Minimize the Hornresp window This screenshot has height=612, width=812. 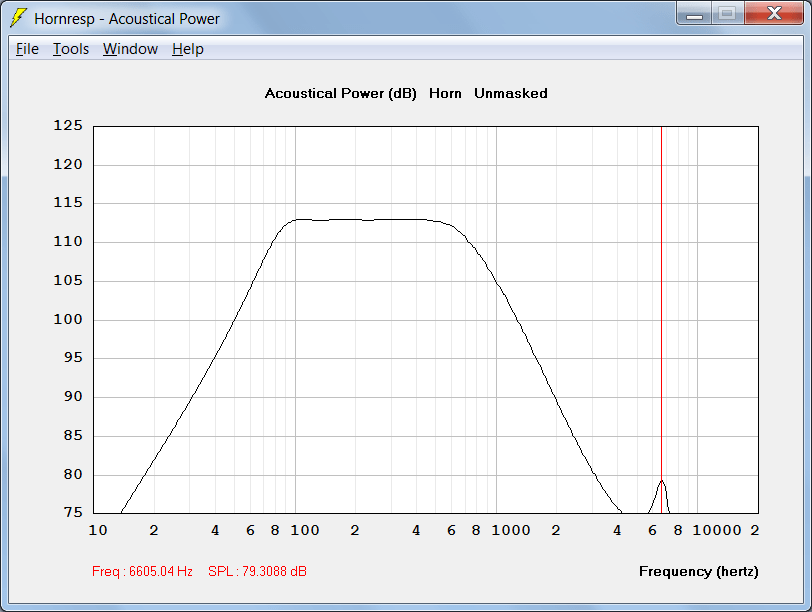coord(694,13)
